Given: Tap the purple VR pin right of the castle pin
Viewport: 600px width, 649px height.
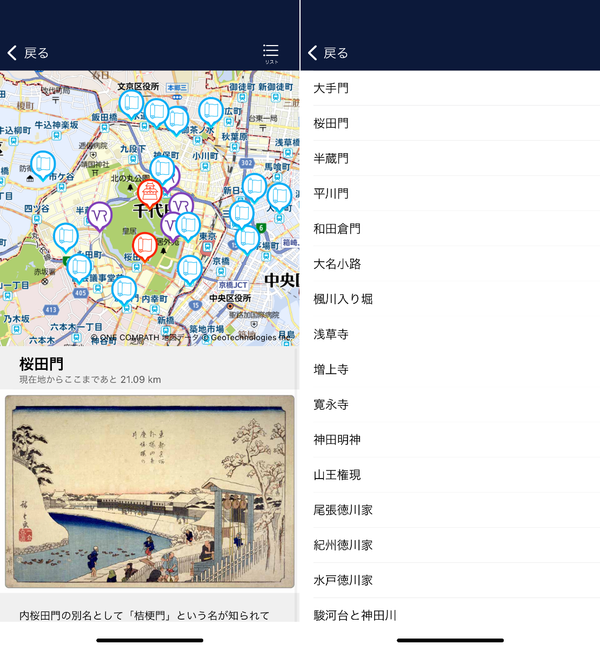Looking at the screenshot, I should (x=182, y=205).
